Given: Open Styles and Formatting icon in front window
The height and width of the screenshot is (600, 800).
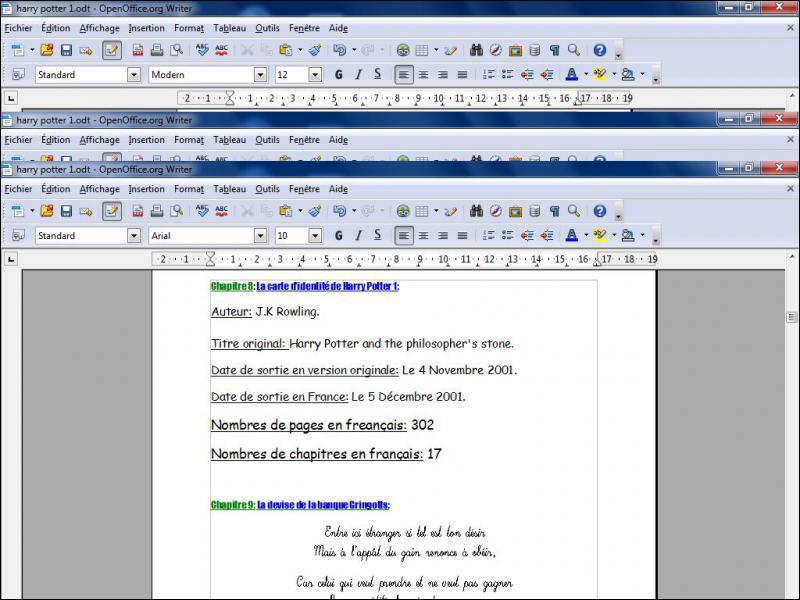Looking at the screenshot, I should pyautogui.click(x=18, y=236).
